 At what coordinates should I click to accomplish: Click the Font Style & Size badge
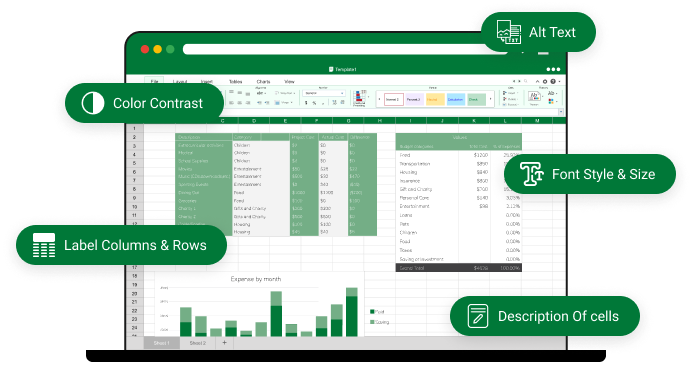(x=590, y=174)
